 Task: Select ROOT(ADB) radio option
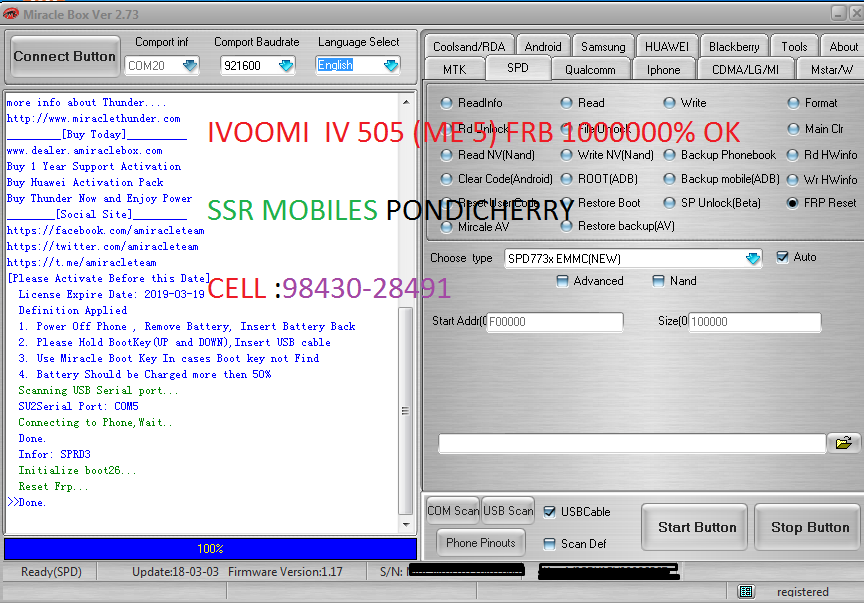[x=566, y=179]
